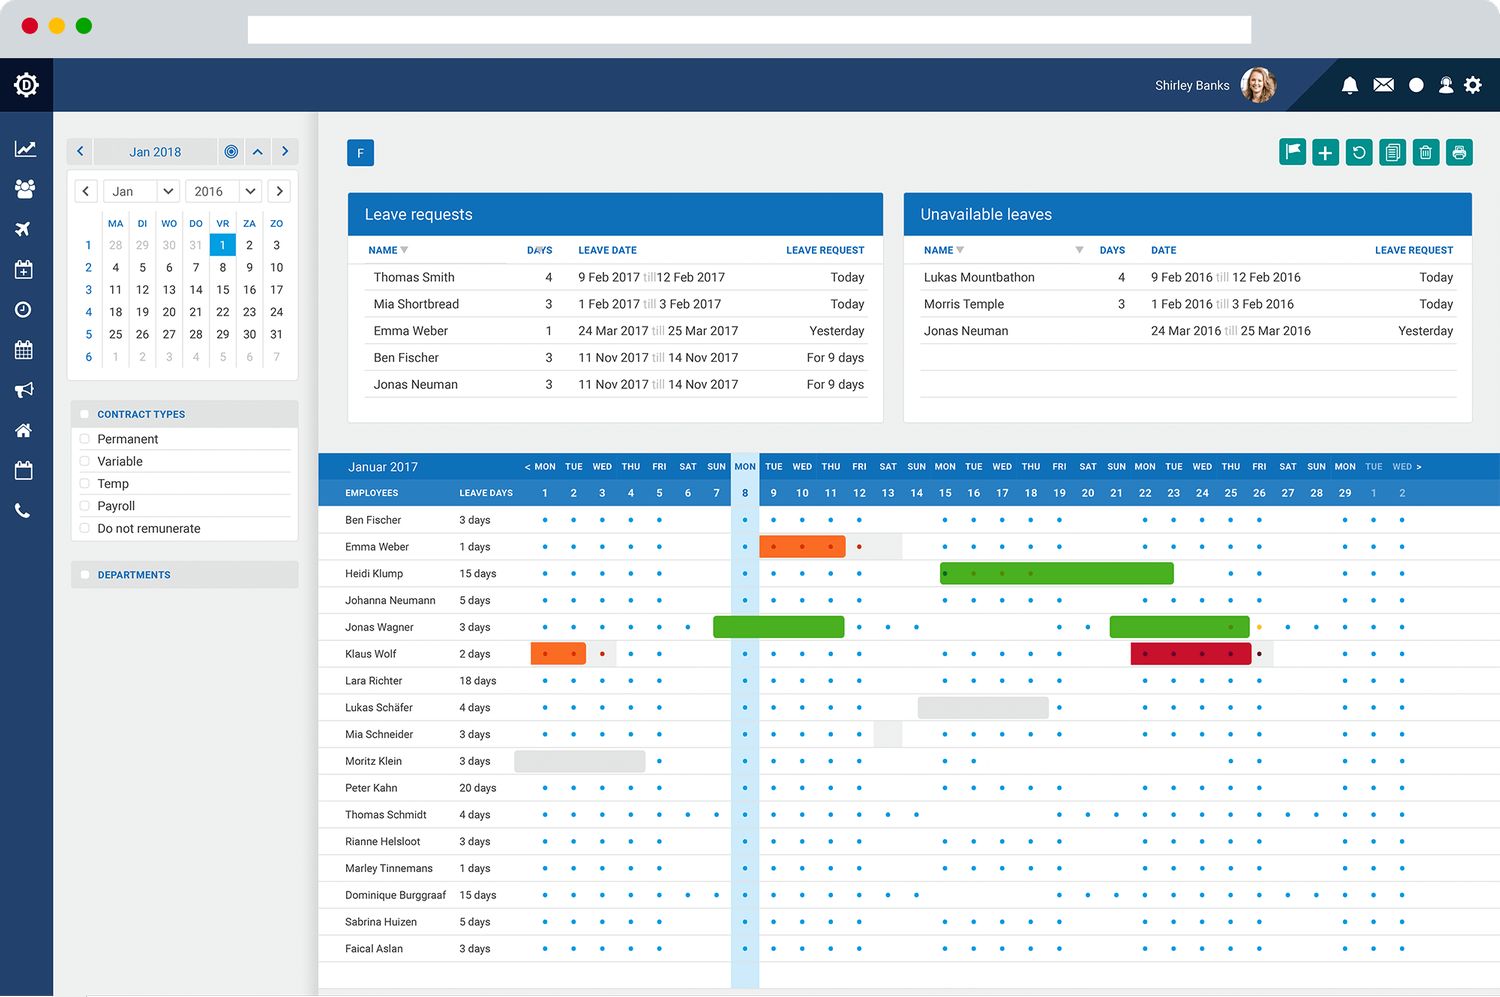Open the megaphone announcements icon in sidebar
The width and height of the screenshot is (1500, 997).
tap(24, 390)
